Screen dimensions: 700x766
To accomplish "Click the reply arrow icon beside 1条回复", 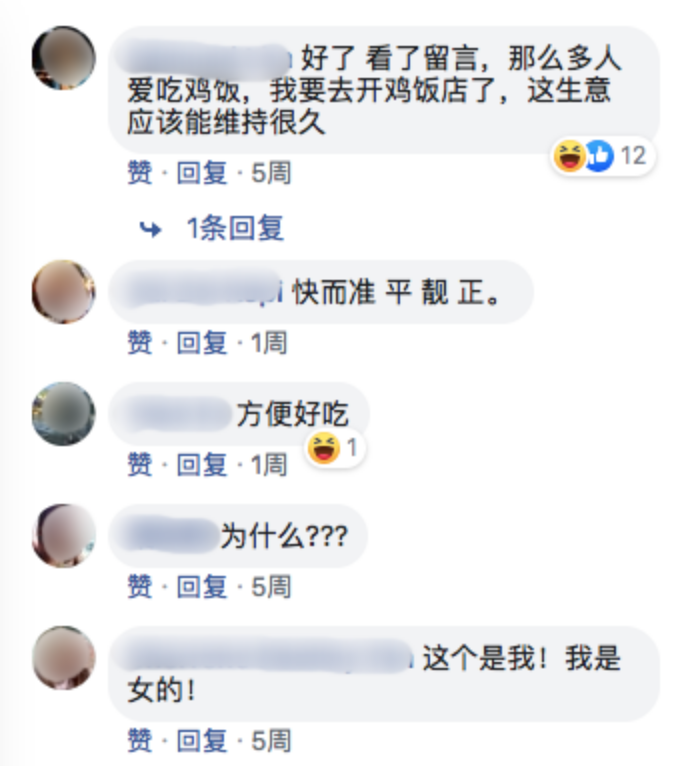I will pyautogui.click(x=150, y=229).
